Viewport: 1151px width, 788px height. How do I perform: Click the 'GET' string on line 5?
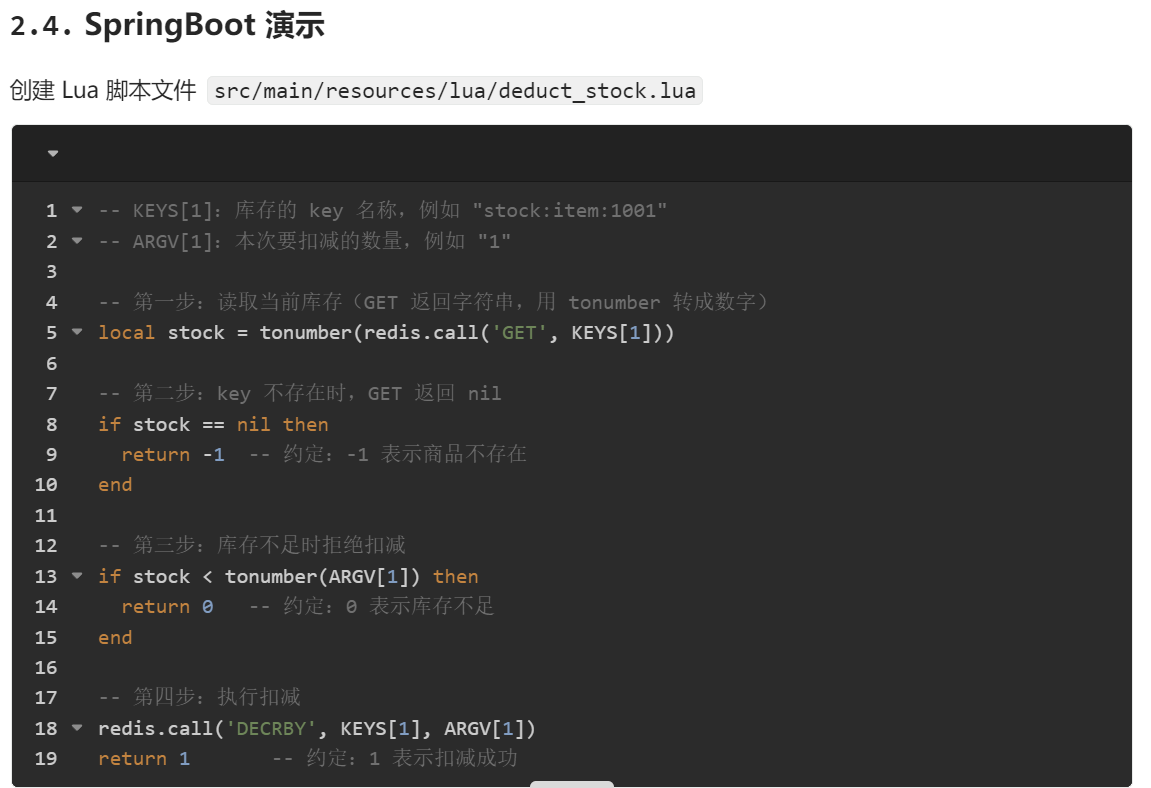point(519,333)
